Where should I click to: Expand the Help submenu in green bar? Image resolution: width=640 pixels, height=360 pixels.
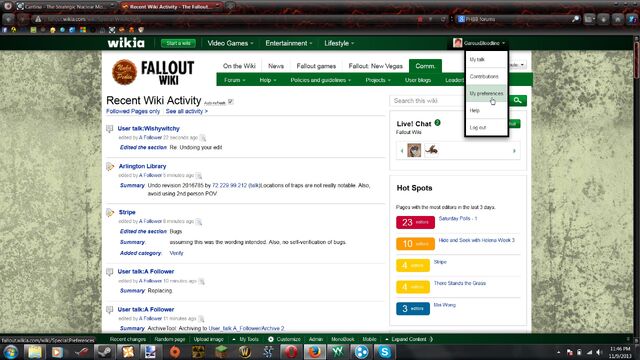click(x=268, y=80)
